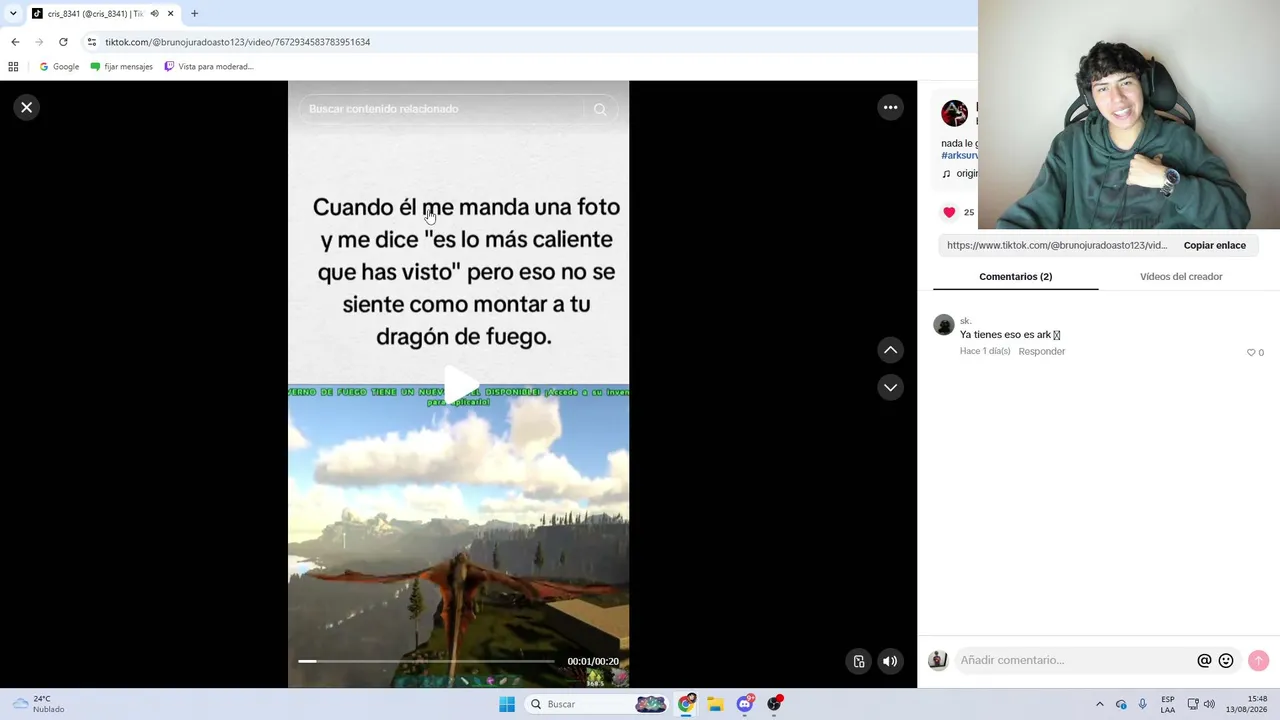Click the taskbar Buscar search box
The width and height of the screenshot is (1280, 720).
click(x=597, y=704)
